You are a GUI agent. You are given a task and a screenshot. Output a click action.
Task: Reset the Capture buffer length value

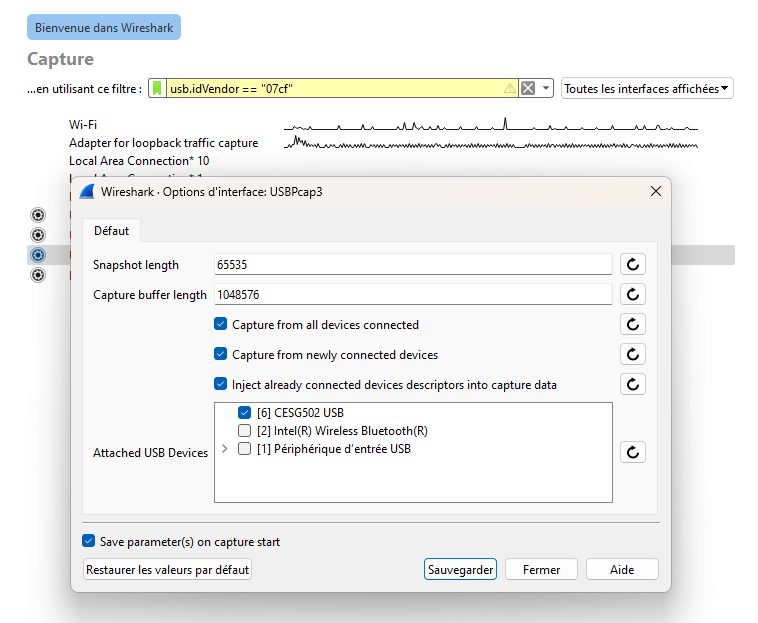pyautogui.click(x=632, y=294)
